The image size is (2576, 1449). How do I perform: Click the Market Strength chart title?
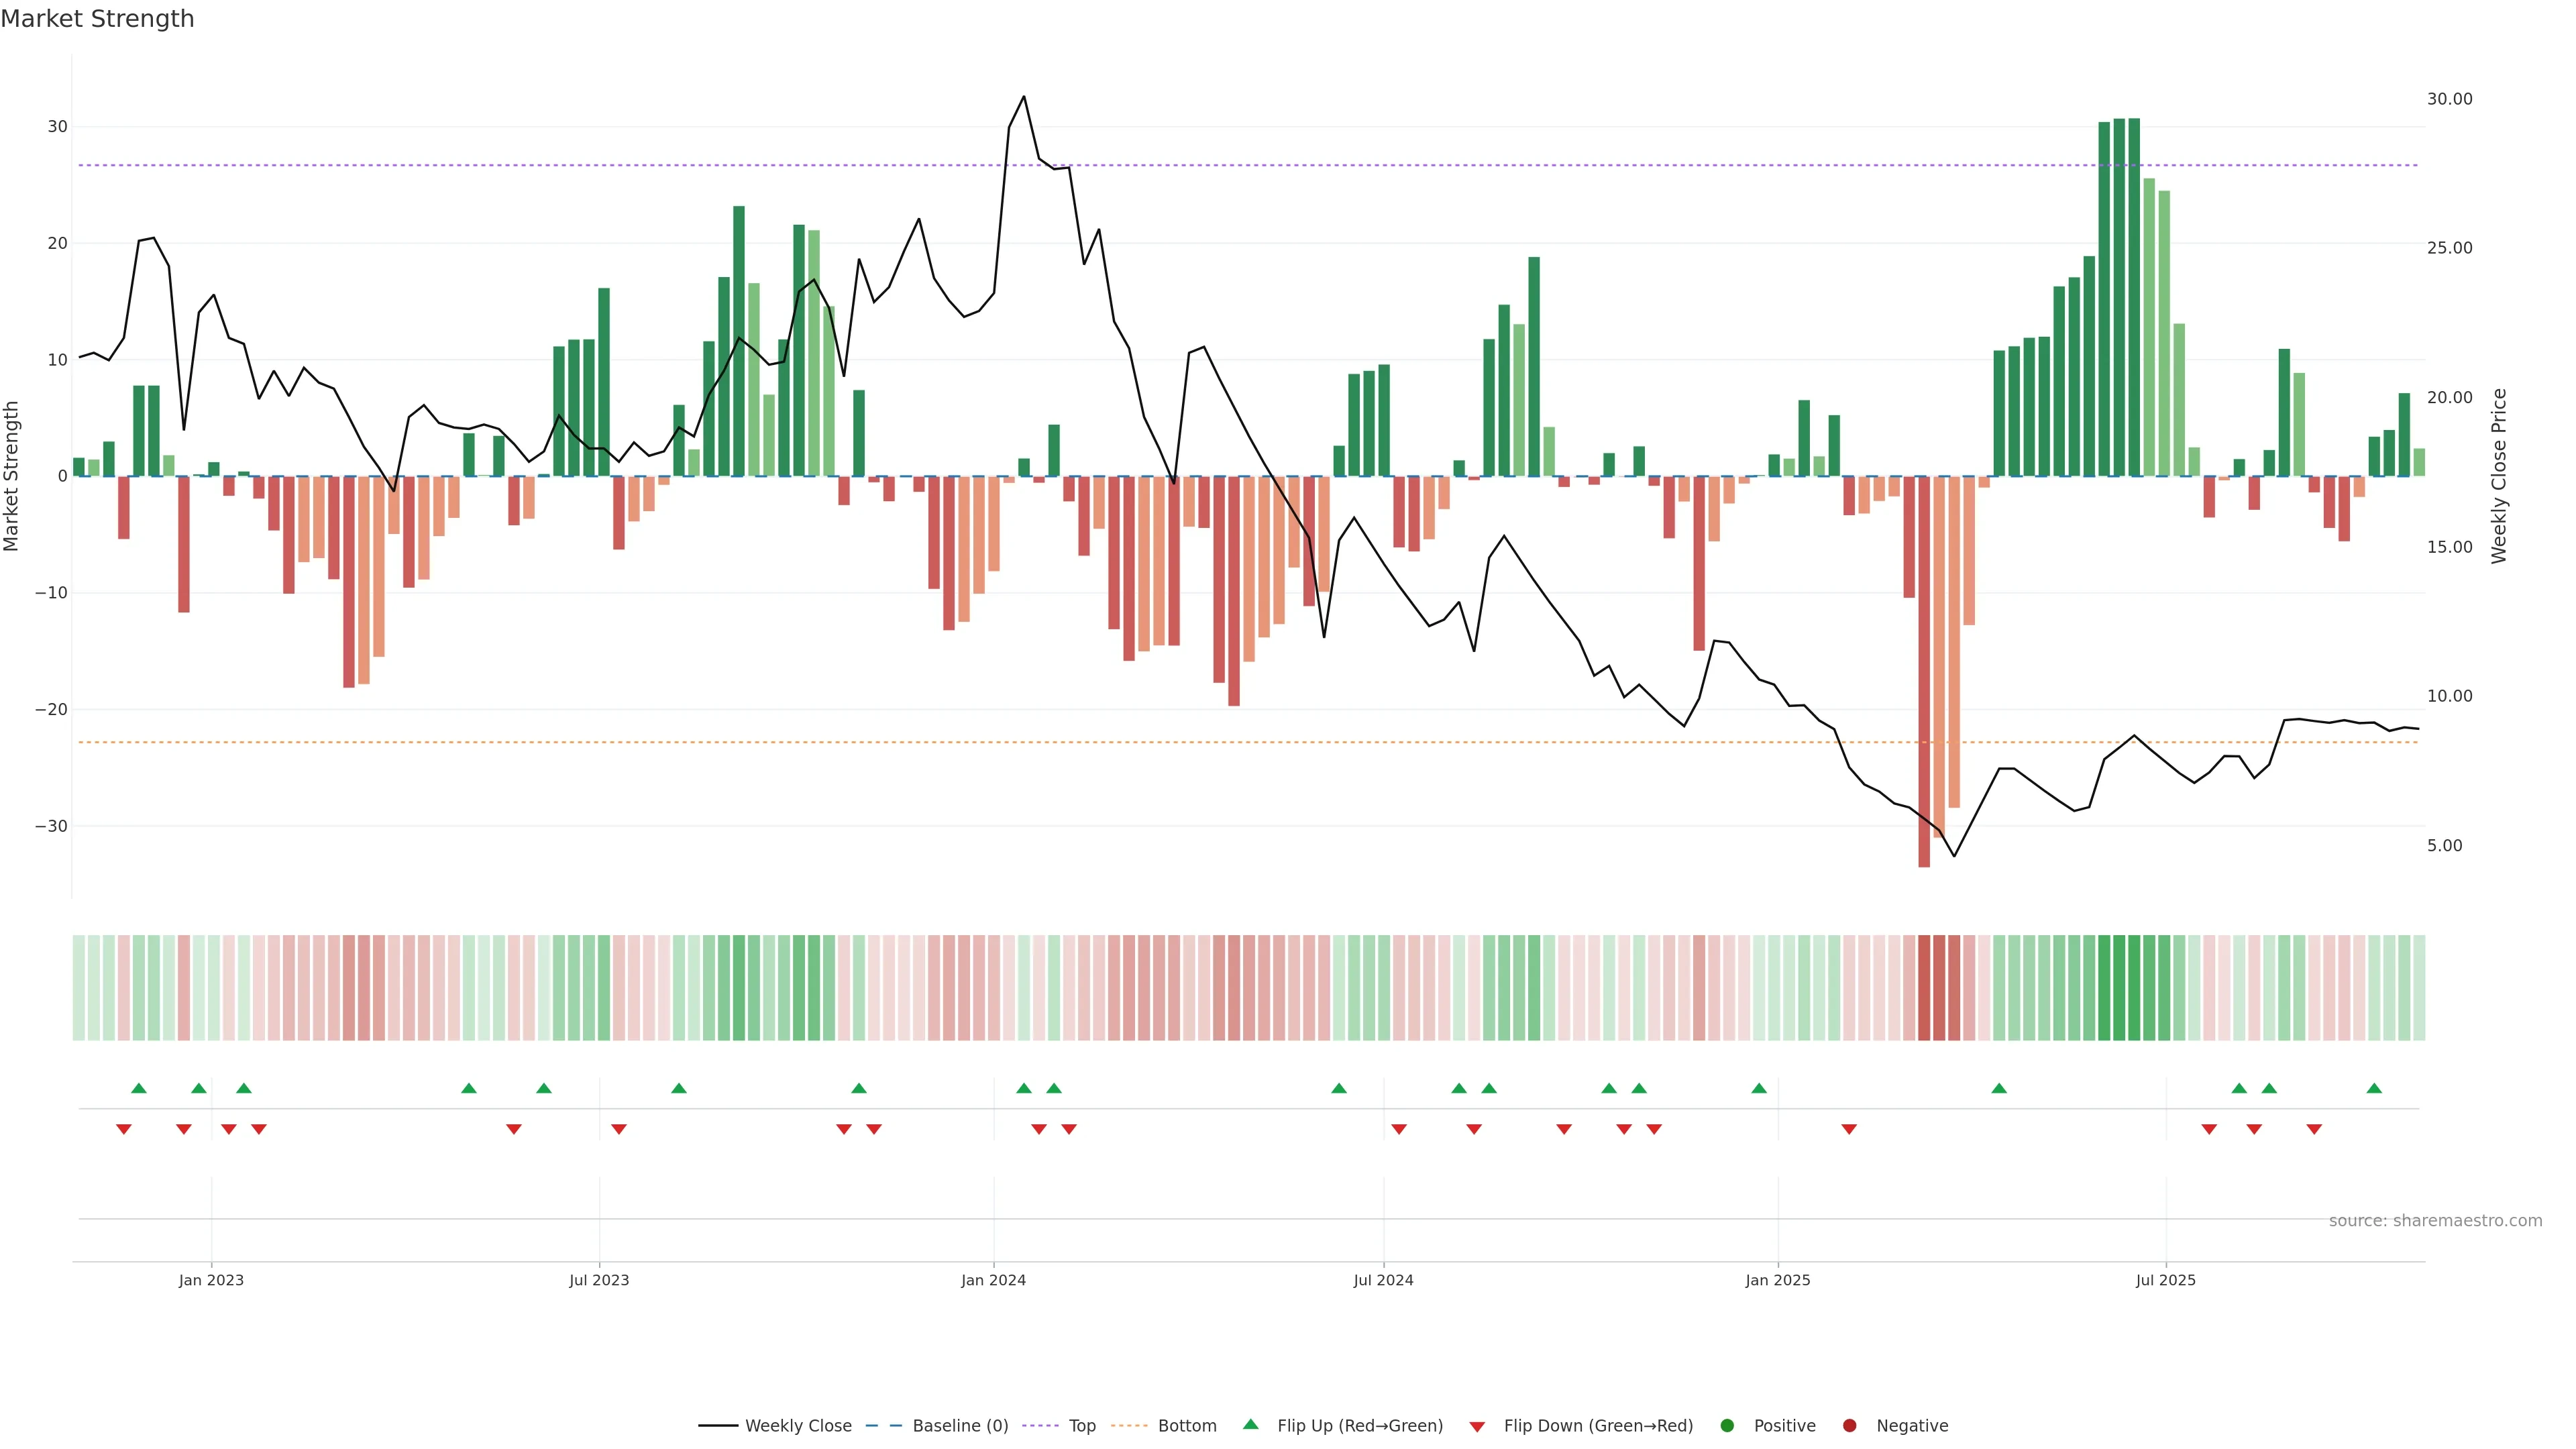[x=97, y=19]
